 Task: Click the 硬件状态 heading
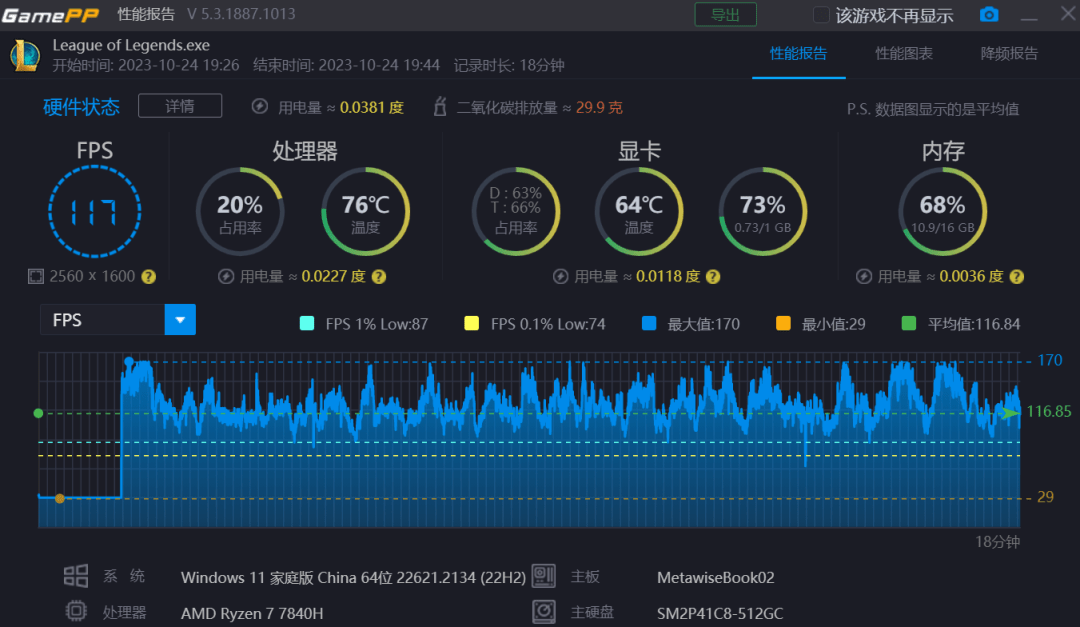point(81,107)
